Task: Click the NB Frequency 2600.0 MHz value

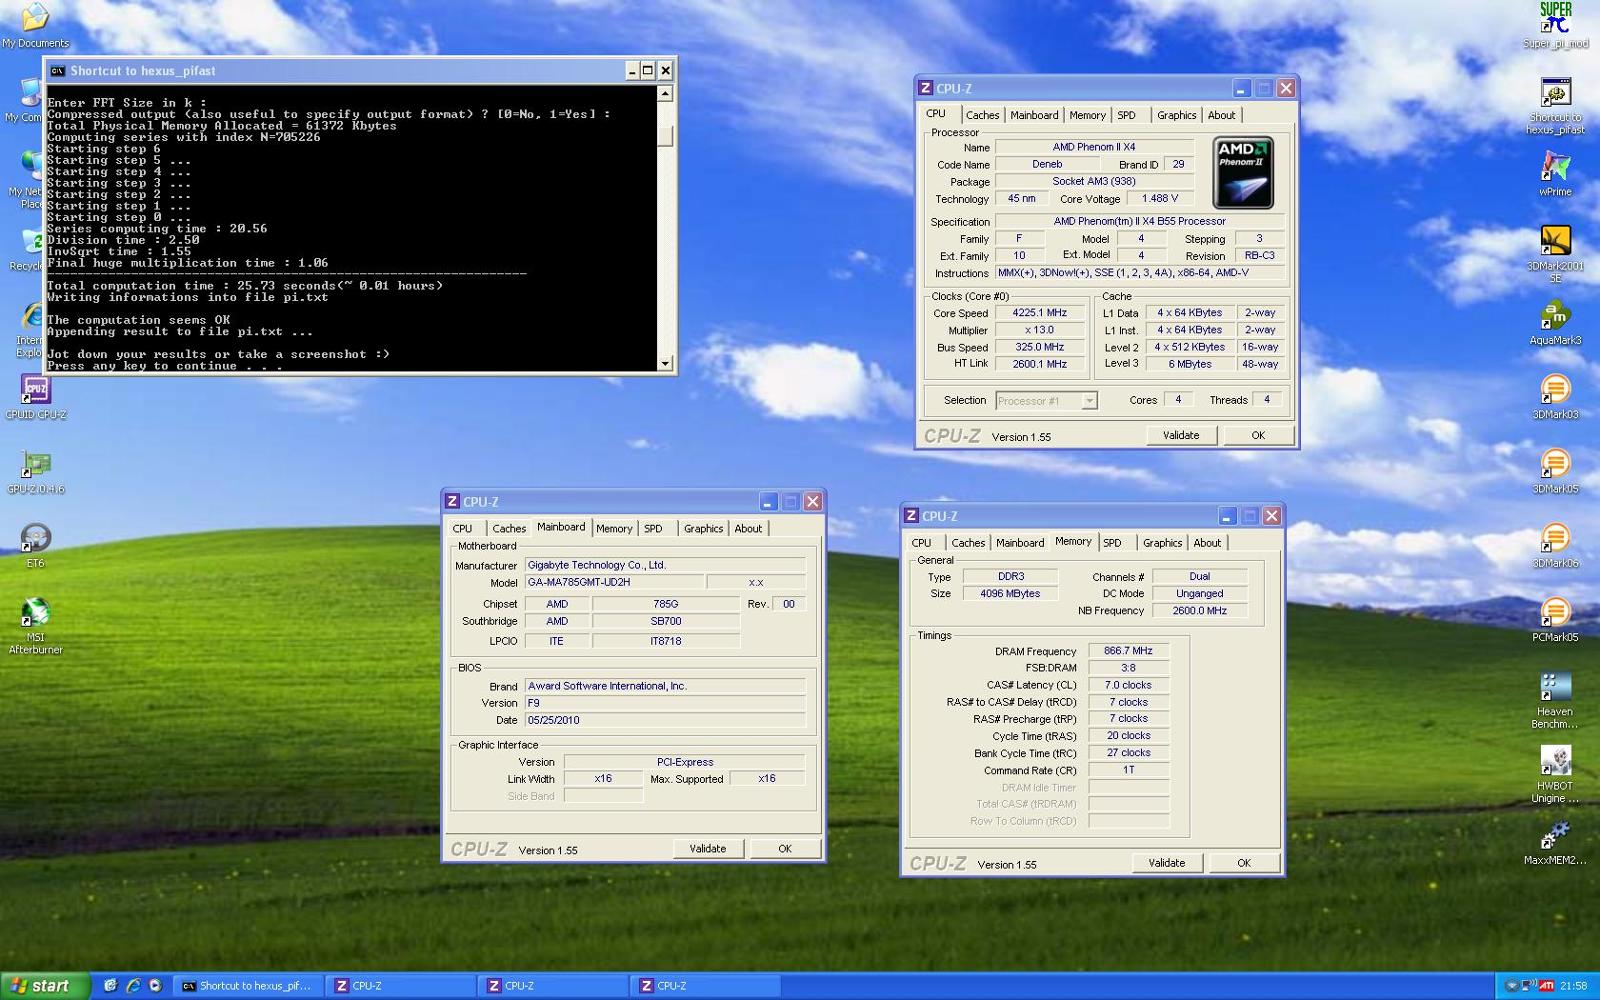Action: click(1199, 611)
